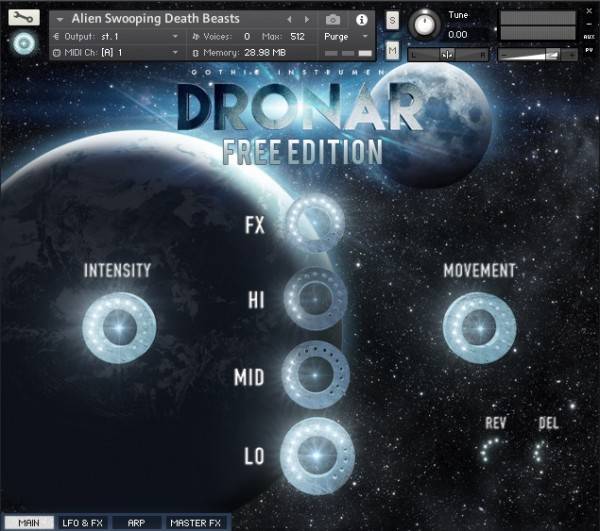Go to the previous instrument preset arrow
Viewport: 600px width, 531px height.
coord(291,19)
